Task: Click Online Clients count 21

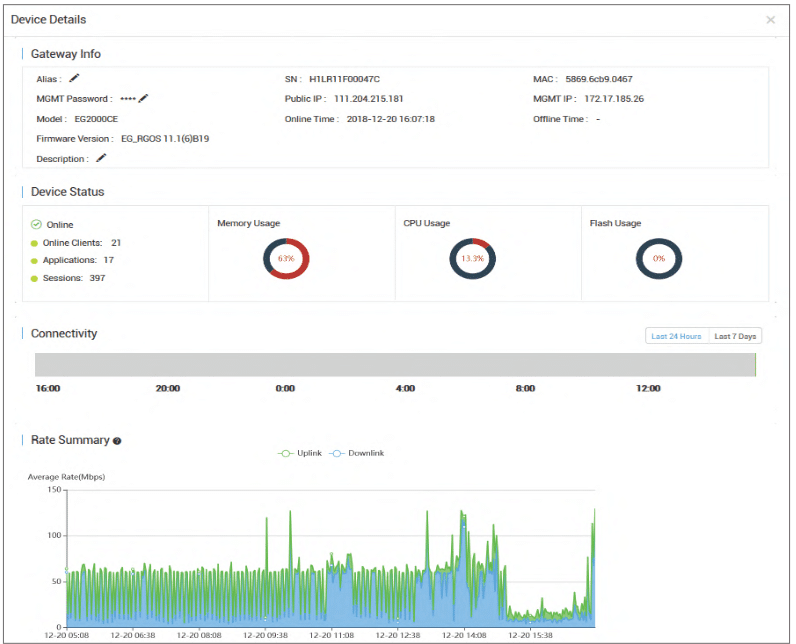Action: (x=116, y=243)
